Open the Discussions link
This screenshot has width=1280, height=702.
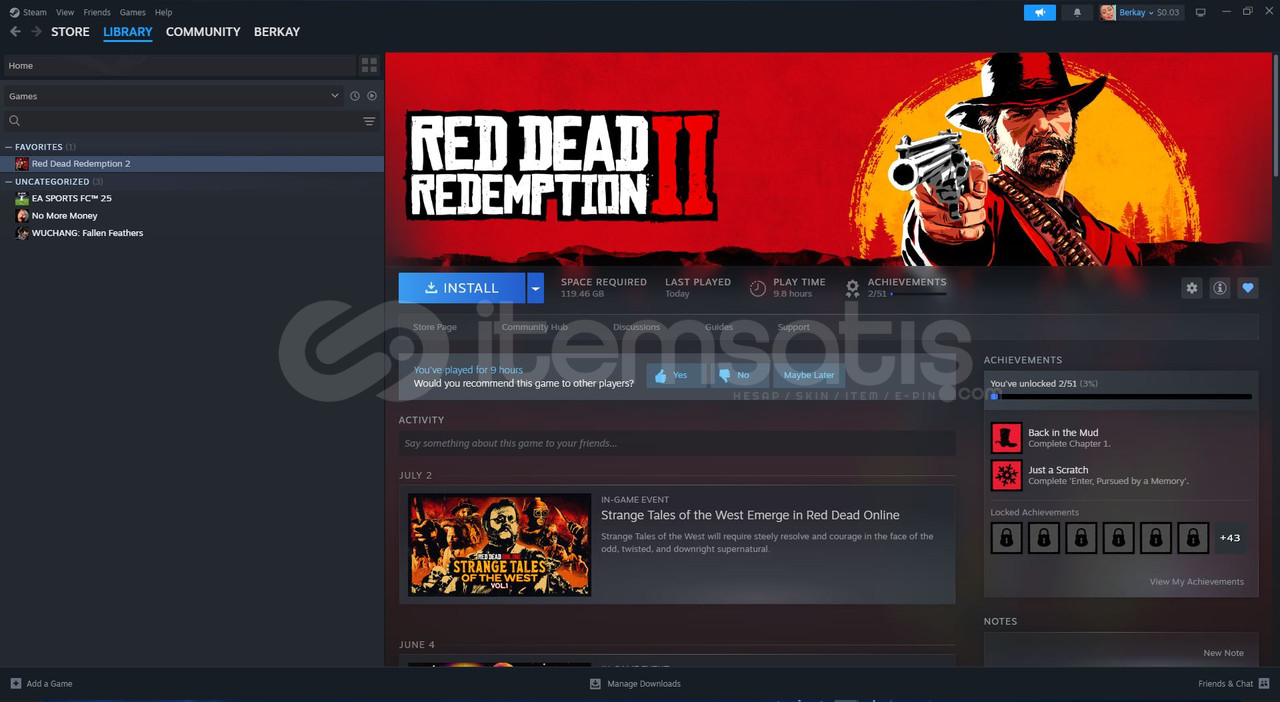[636, 327]
